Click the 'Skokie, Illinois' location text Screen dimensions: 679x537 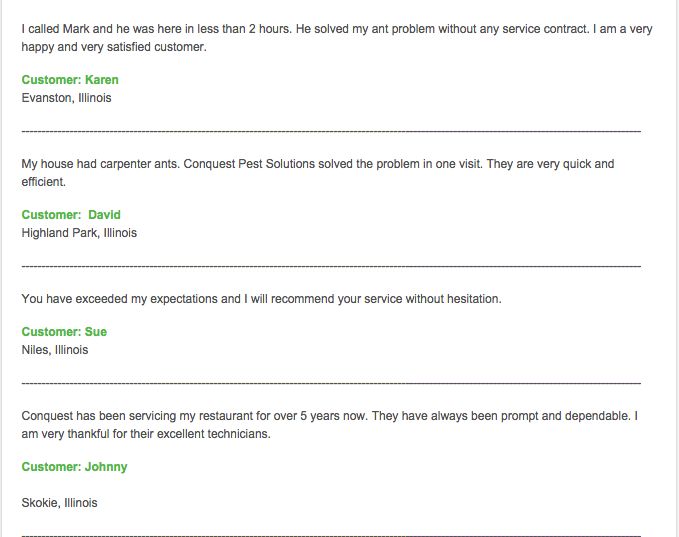[59, 503]
